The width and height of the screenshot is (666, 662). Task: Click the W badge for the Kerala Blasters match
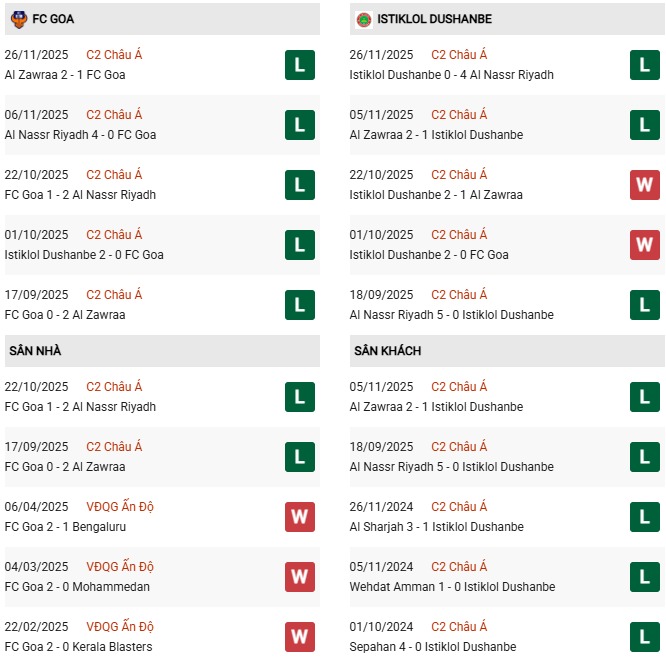299,637
